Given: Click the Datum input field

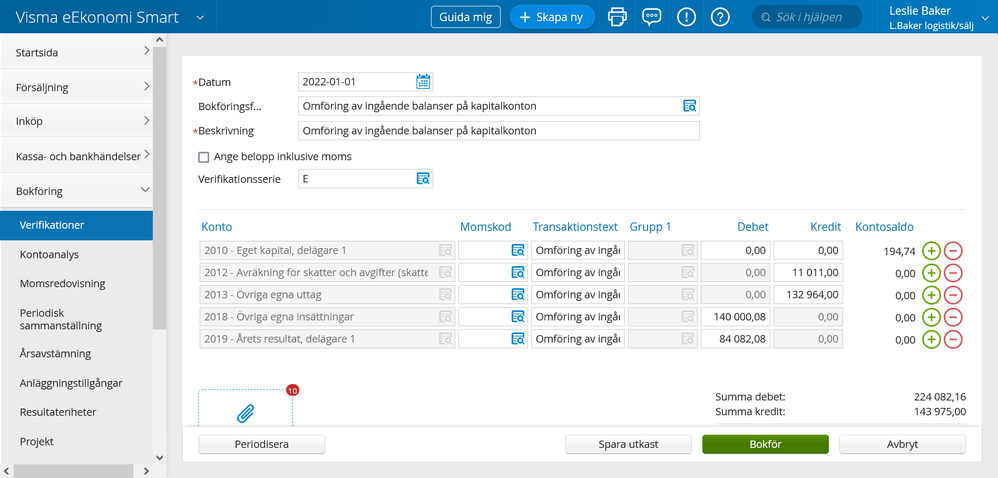Looking at the screenshot, I should [365, 81].
